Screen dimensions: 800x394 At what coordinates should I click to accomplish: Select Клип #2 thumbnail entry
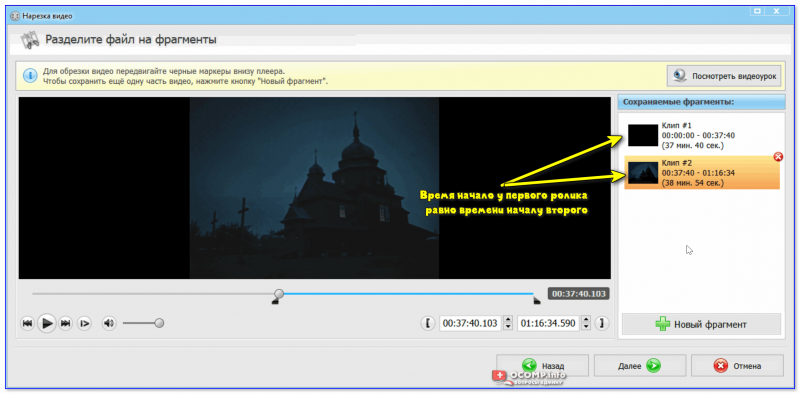tap(702, 173)
